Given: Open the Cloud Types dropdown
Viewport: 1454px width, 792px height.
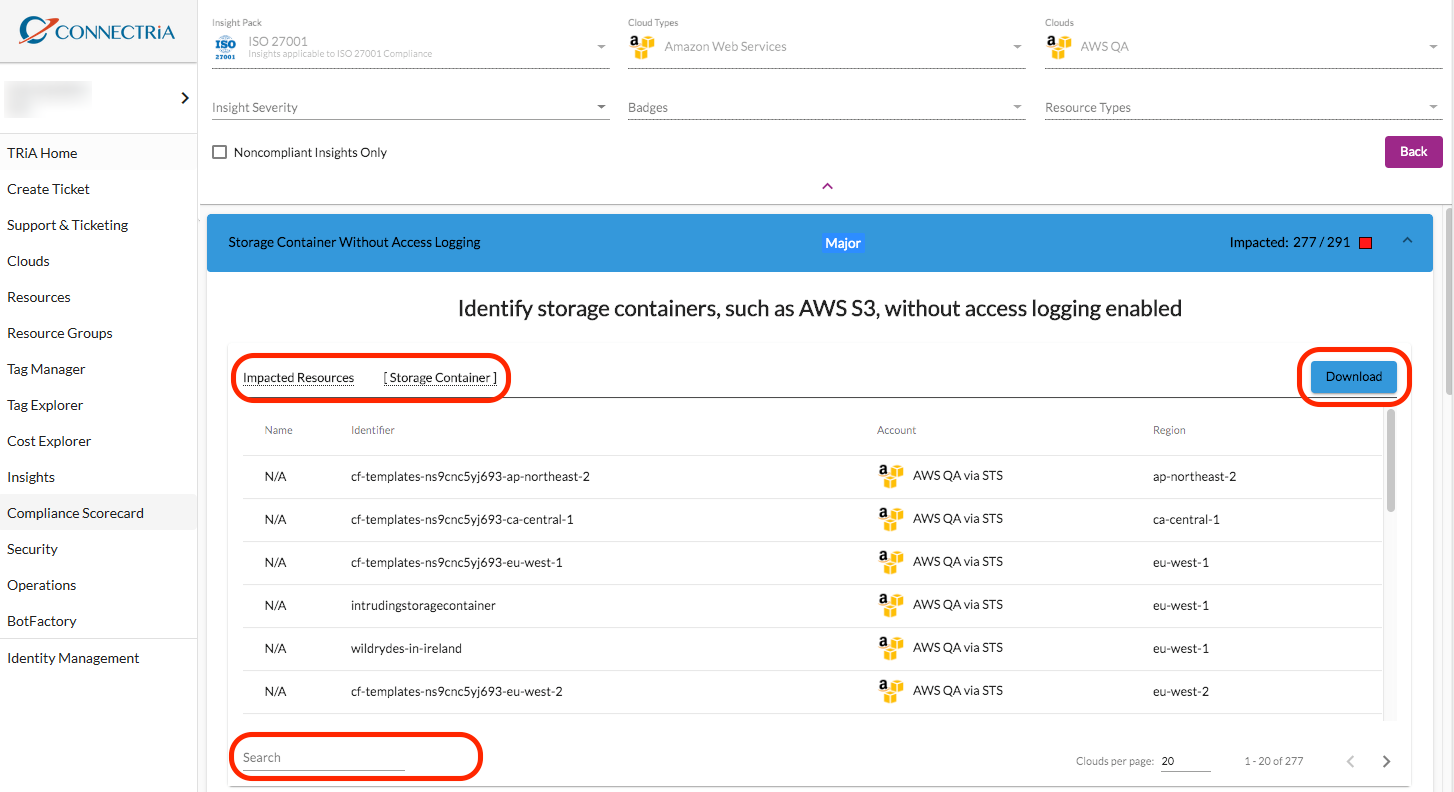Looking at the screenshot, I should tap(826, 47).
